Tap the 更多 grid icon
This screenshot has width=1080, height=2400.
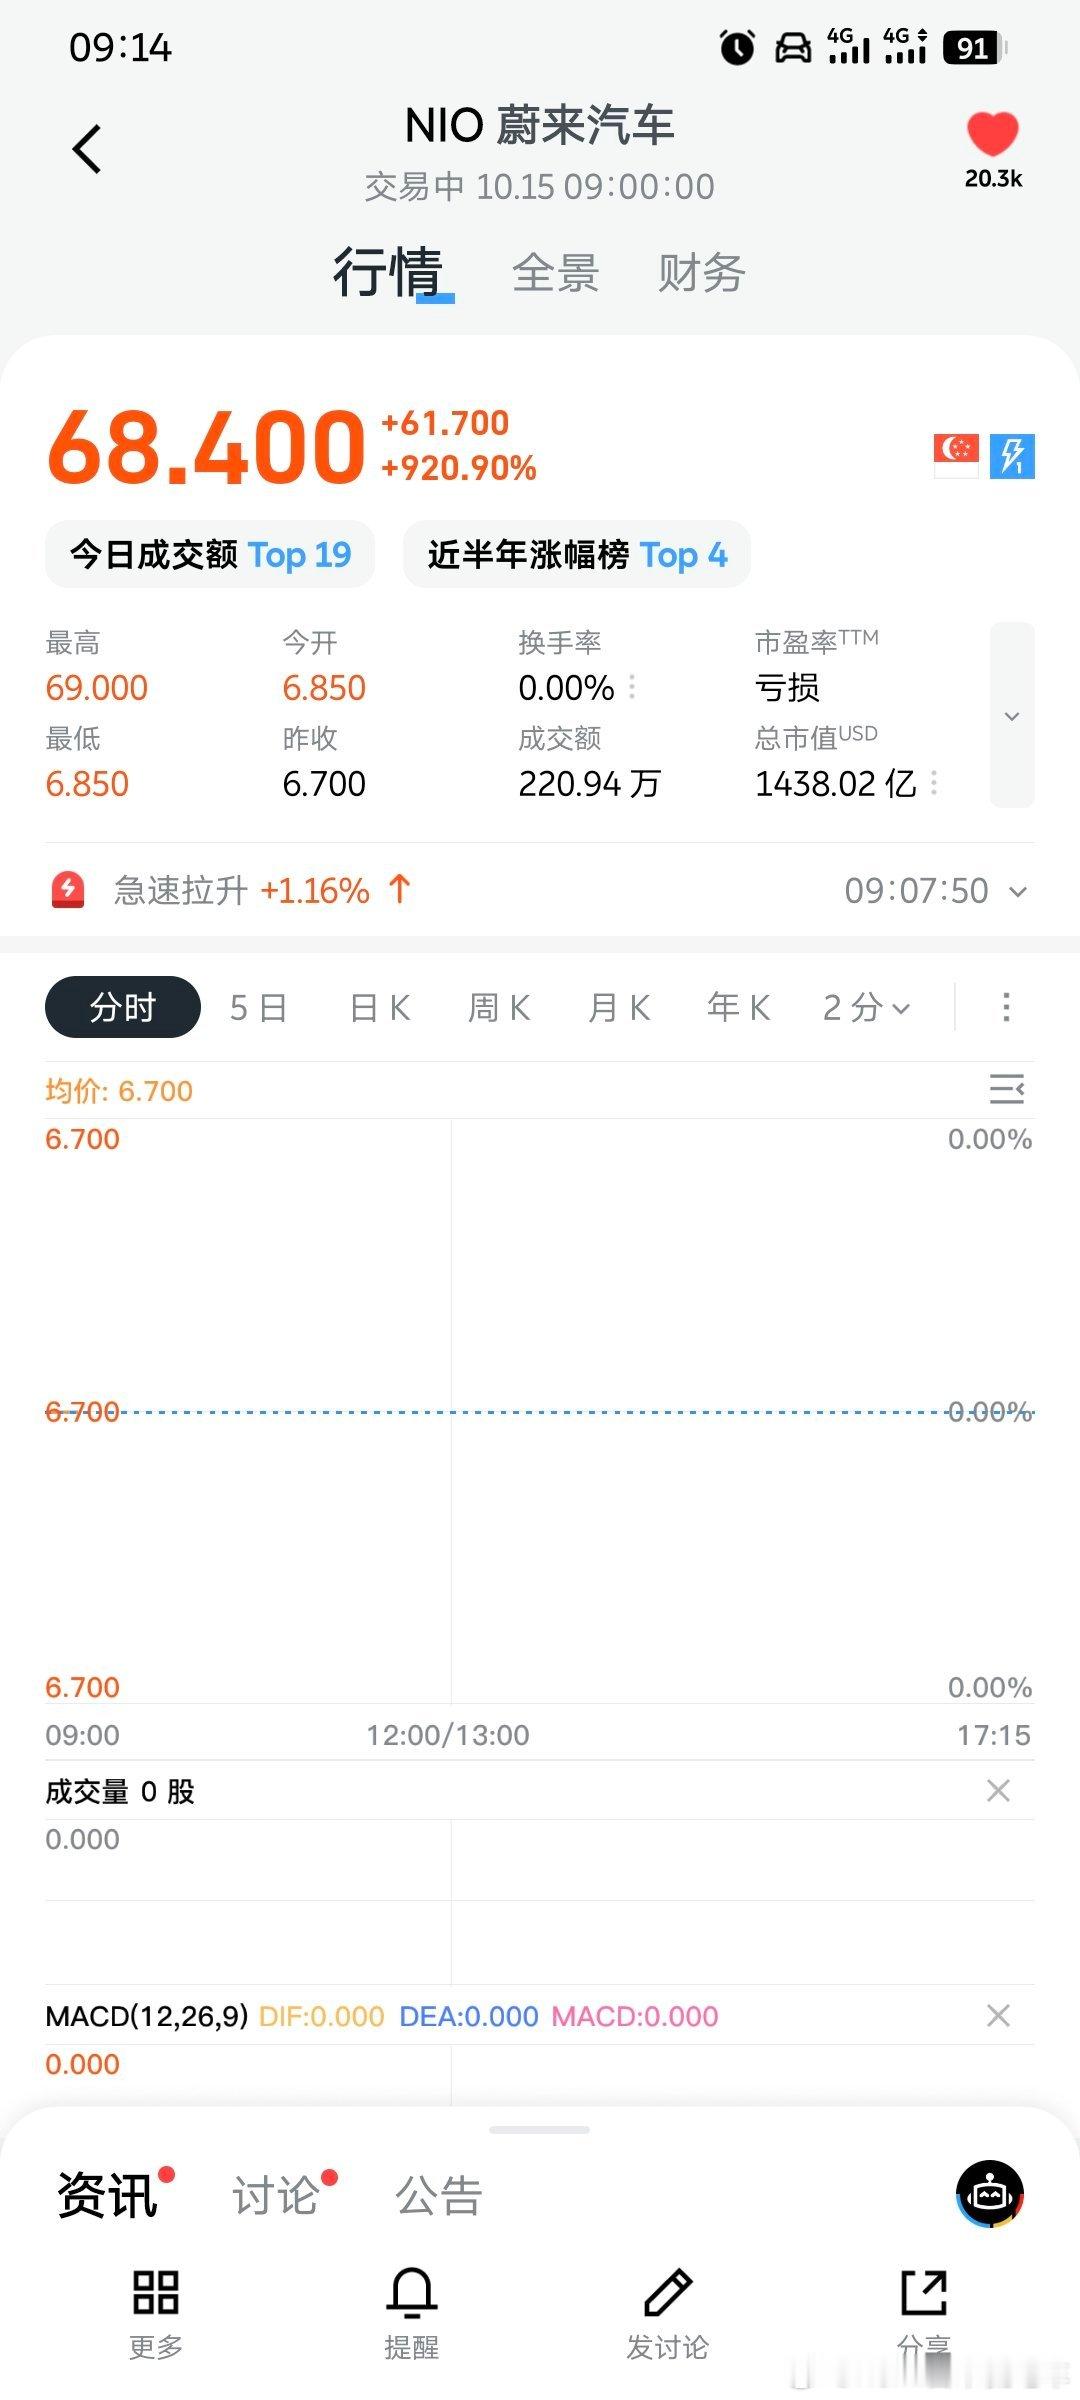coord(156,2292)
